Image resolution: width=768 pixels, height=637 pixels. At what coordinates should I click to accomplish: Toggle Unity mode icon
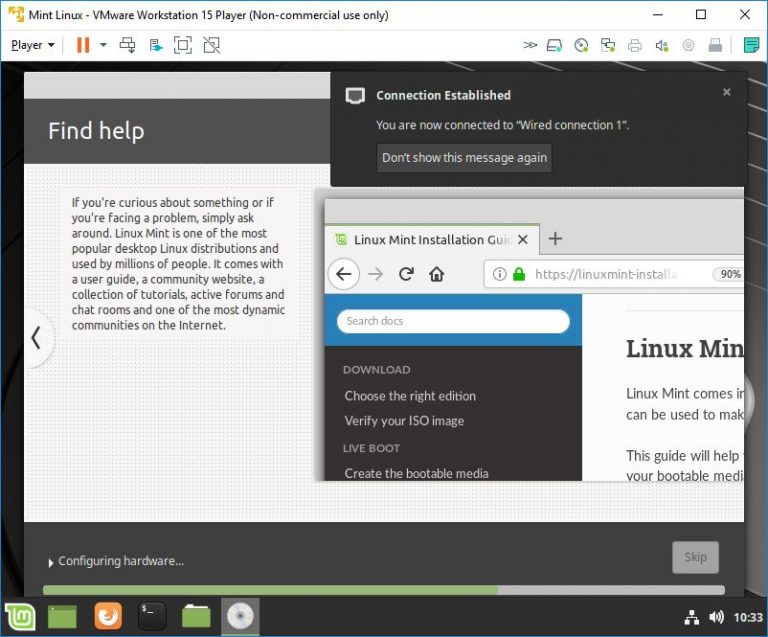coord(212,45)
